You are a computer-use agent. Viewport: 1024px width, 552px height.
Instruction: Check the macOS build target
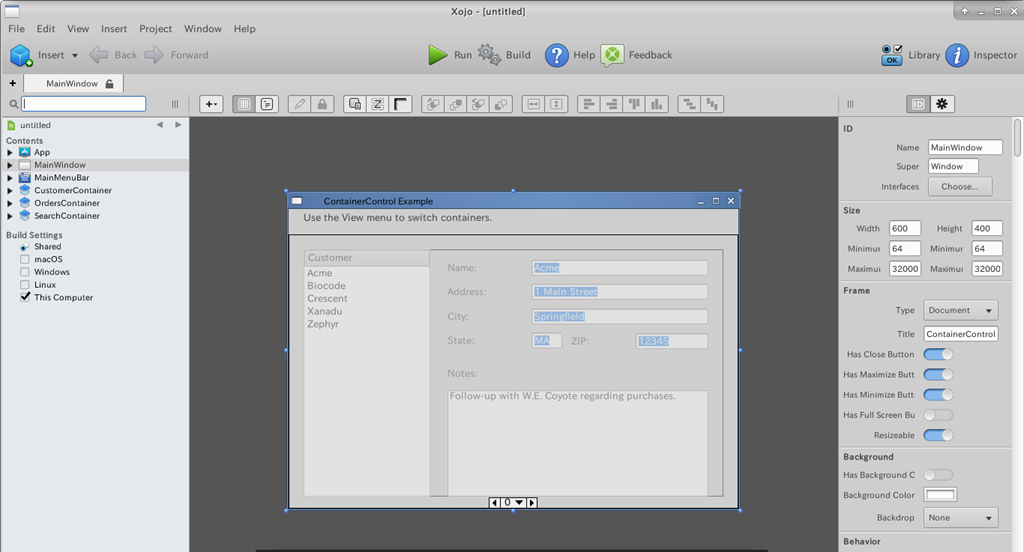click(25, 259)
